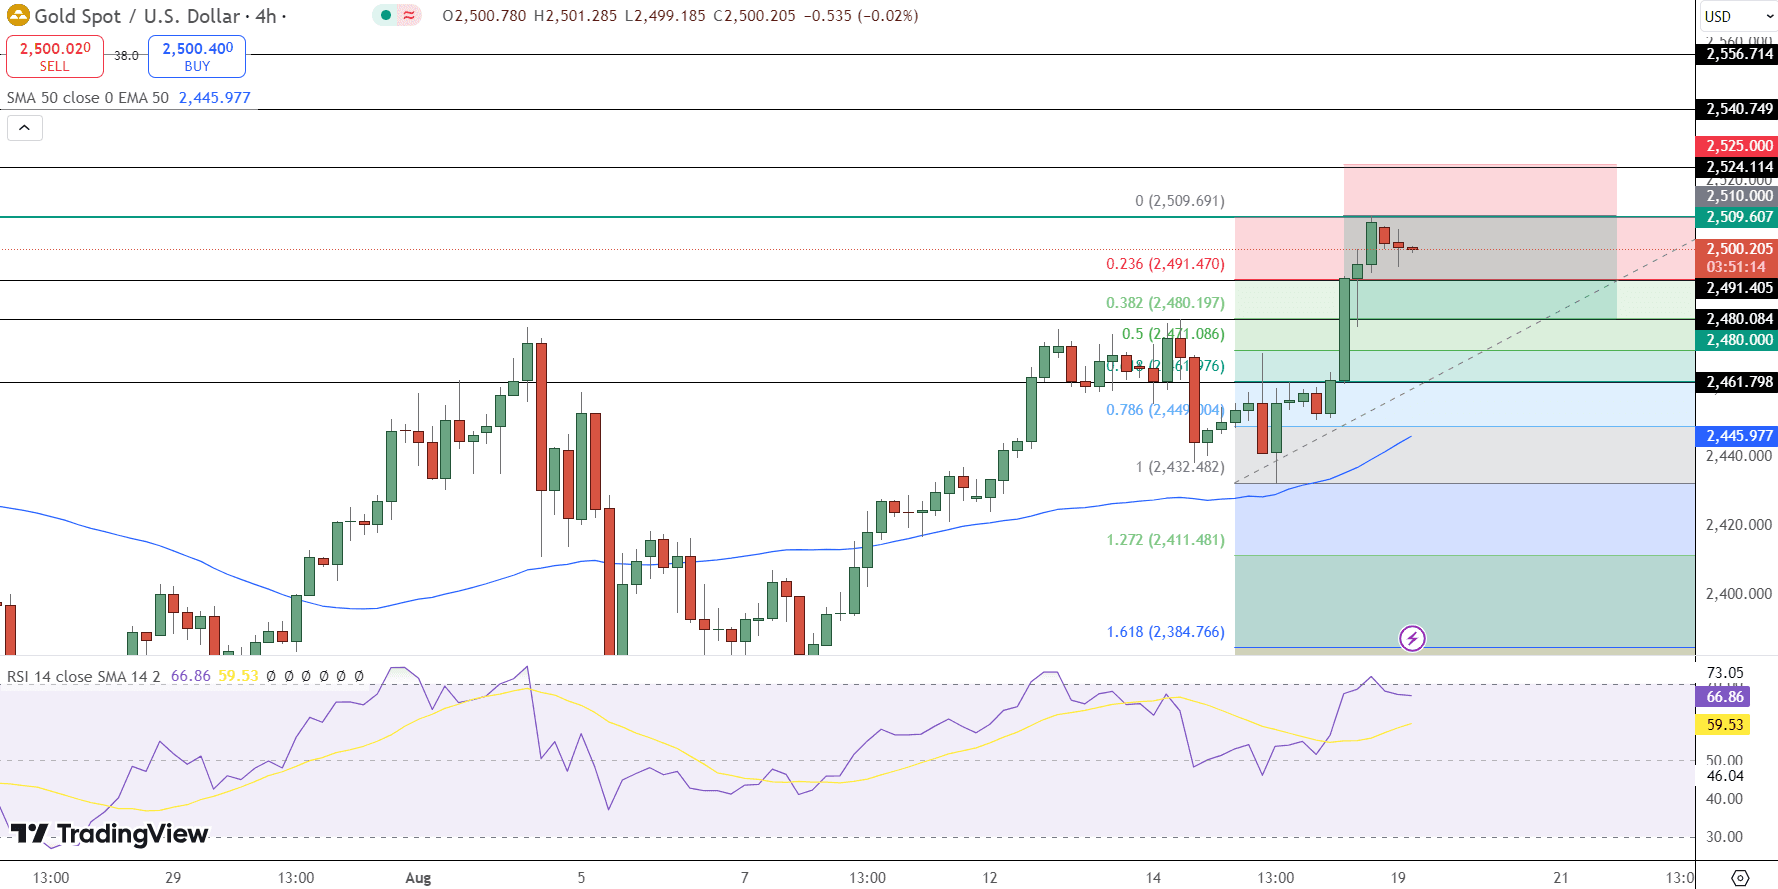
Task: Click the 2,491.405 price label
Action: click(1737, 288)
